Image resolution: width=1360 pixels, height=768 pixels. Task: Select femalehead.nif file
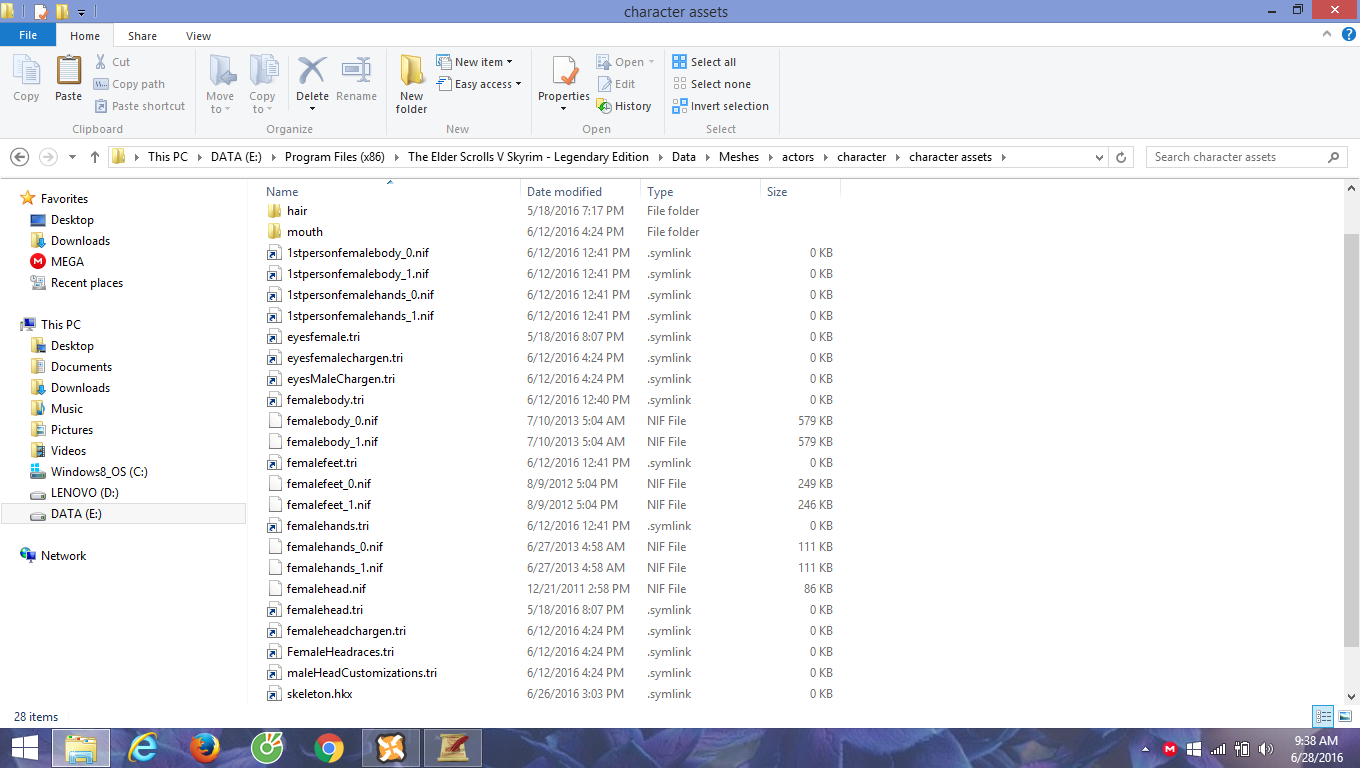326,589
